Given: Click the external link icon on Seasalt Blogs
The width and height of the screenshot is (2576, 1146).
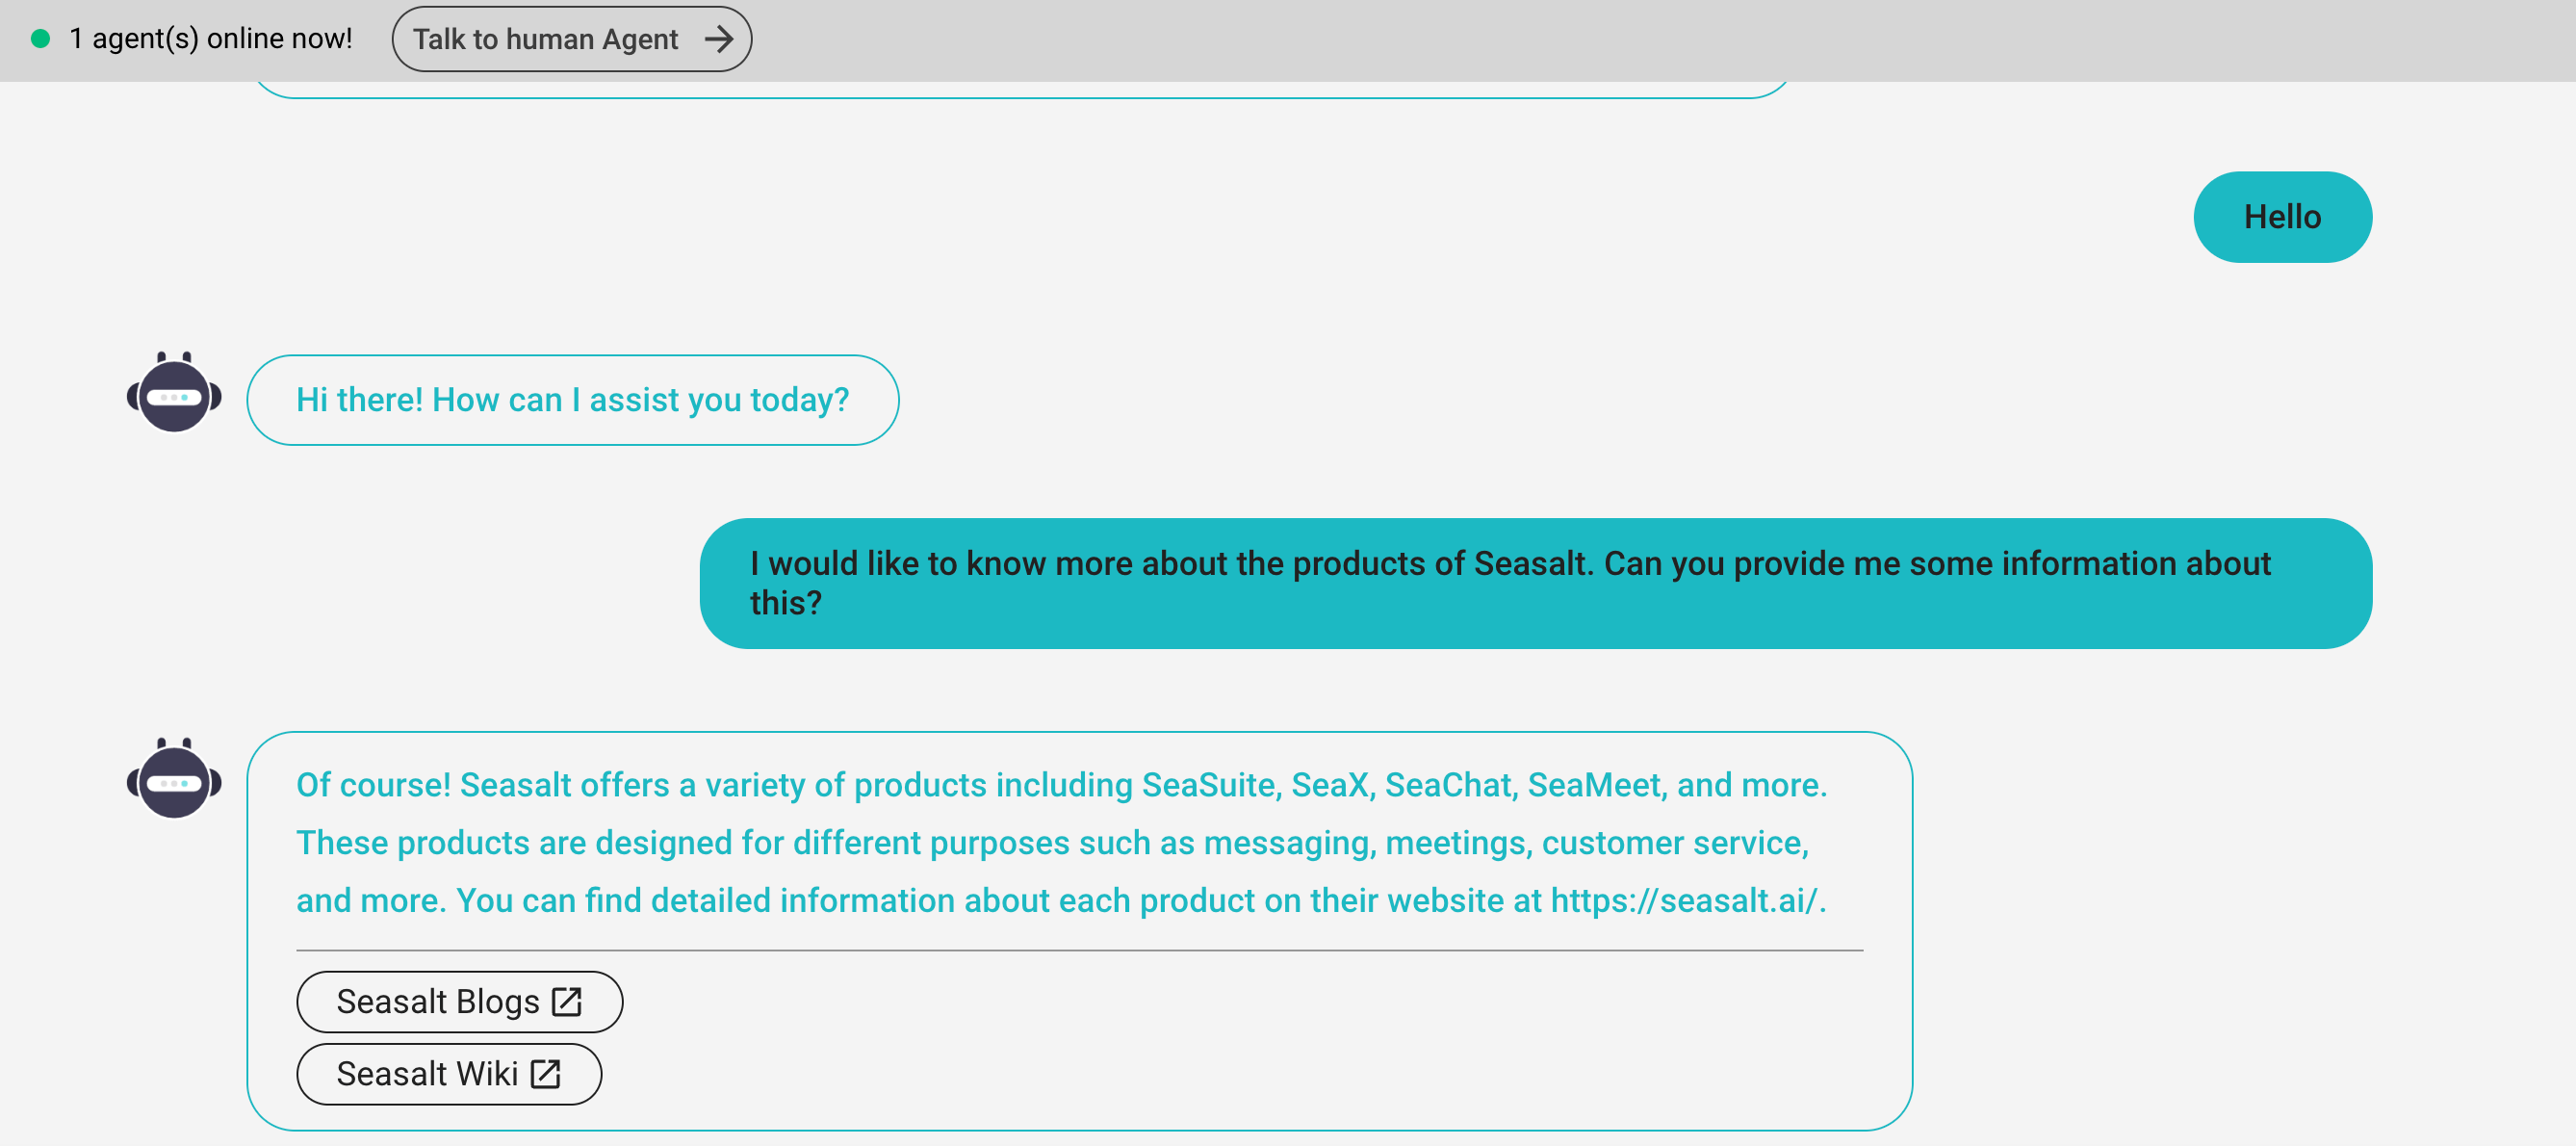Looking at the screenshot, I should pos(566,1001).
